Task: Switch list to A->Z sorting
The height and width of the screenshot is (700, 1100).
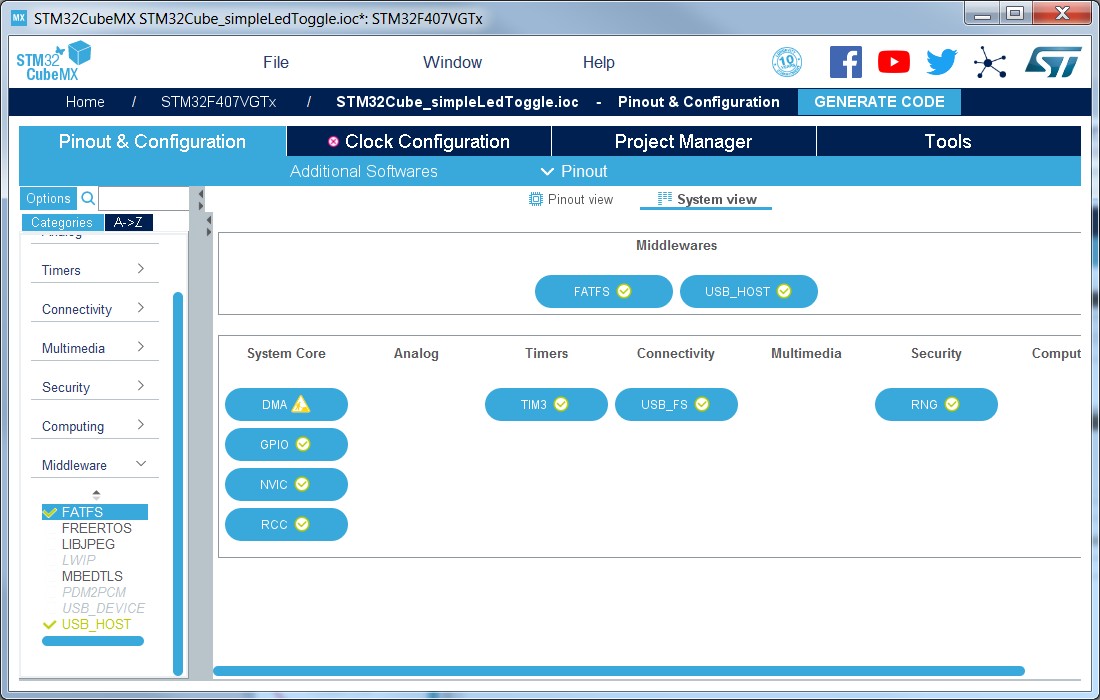Action: coord(128,222)
